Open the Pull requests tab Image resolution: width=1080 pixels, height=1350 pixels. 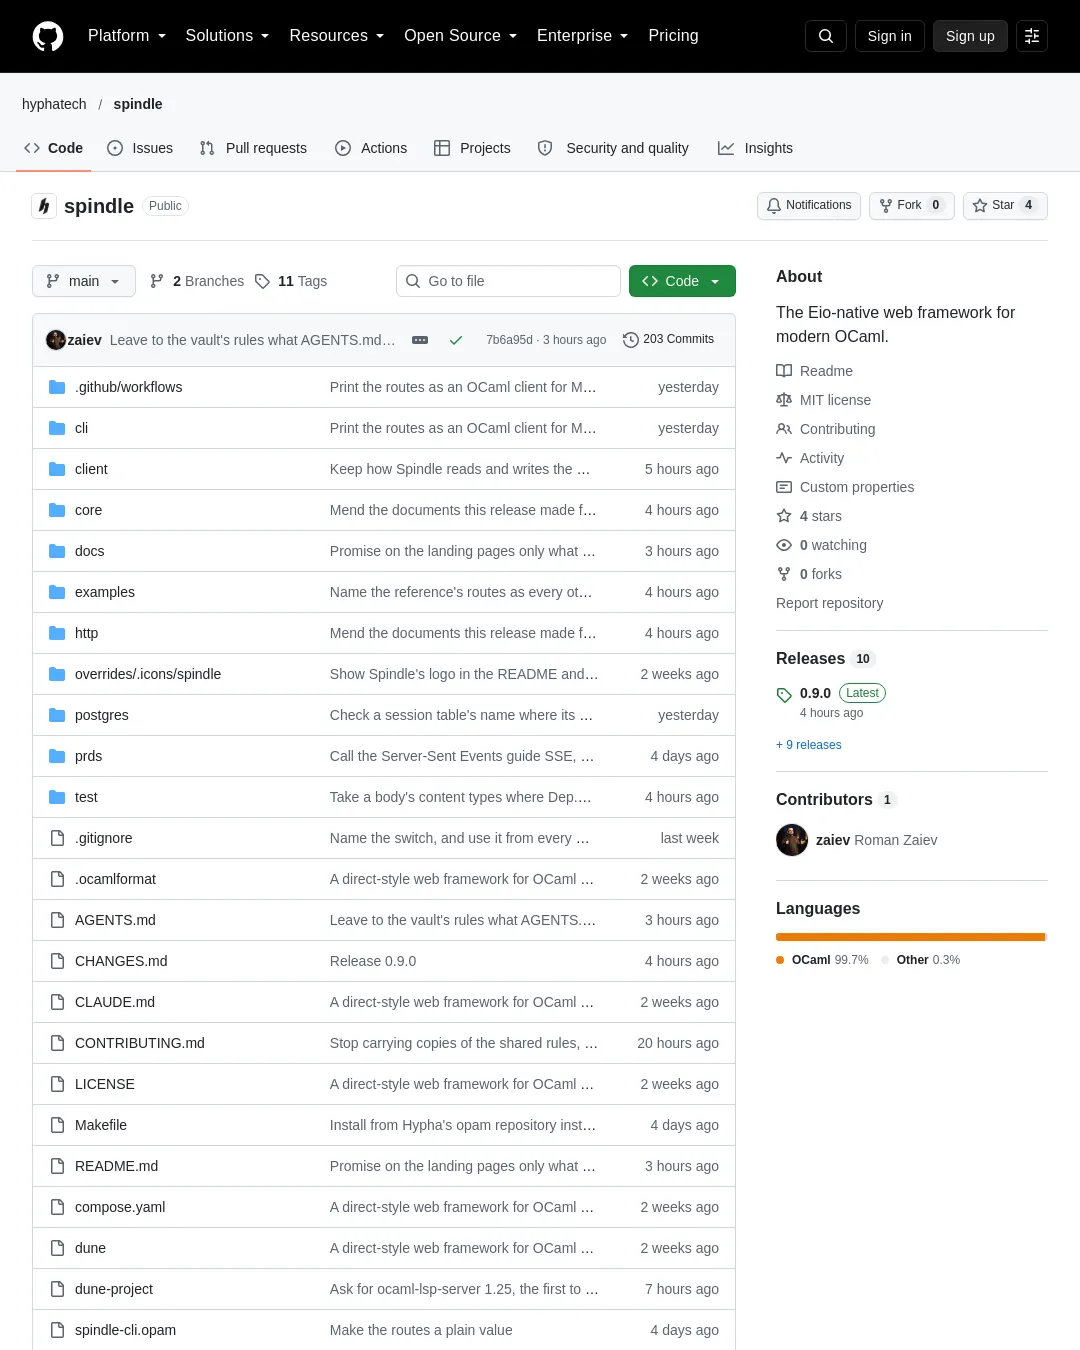click(253, 148)
